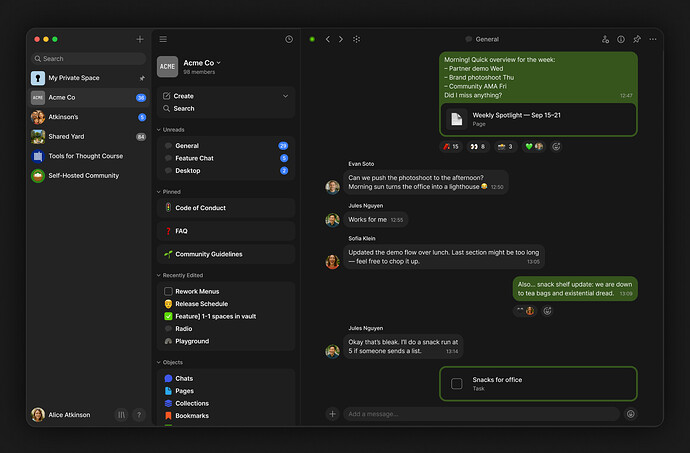The image size is (690, 453).
Task: Collapse the Pinned section
Action: tap(159, 191)
